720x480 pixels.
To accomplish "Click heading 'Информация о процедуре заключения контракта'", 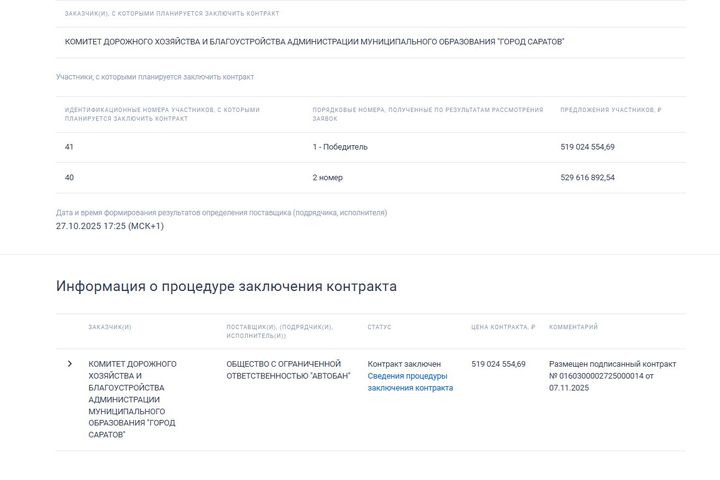I will coord(226,286).
